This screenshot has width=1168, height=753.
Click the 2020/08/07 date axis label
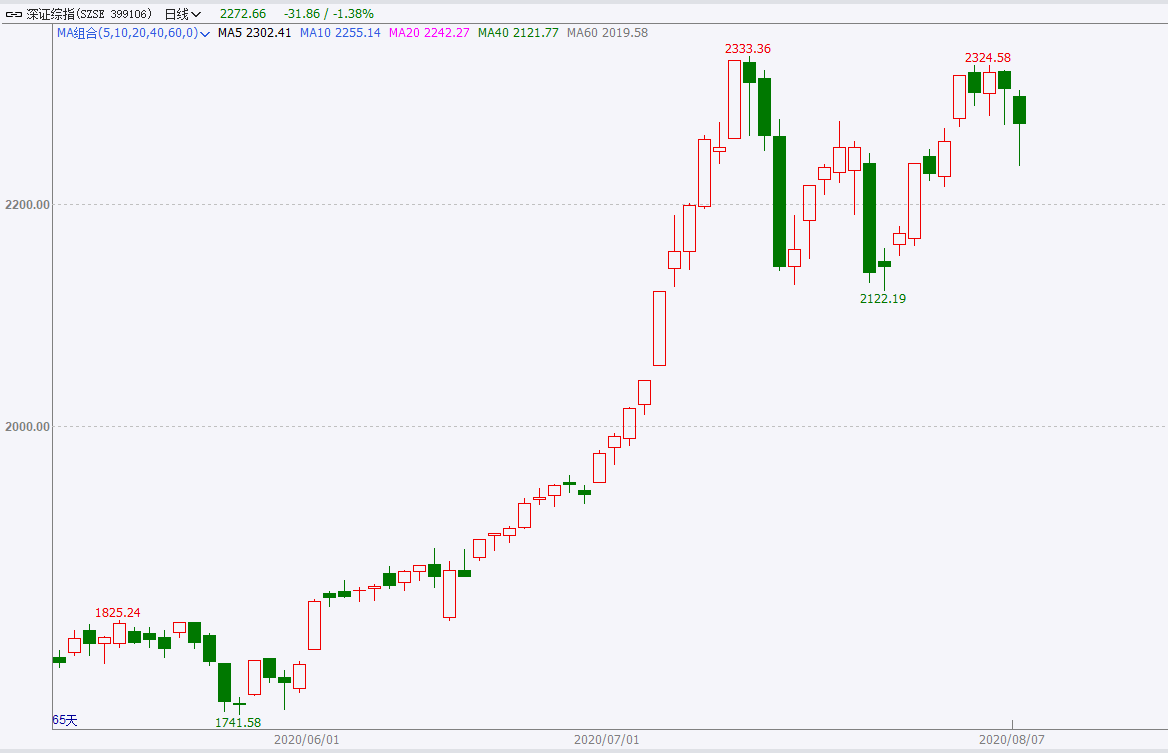coord(1012,740)
